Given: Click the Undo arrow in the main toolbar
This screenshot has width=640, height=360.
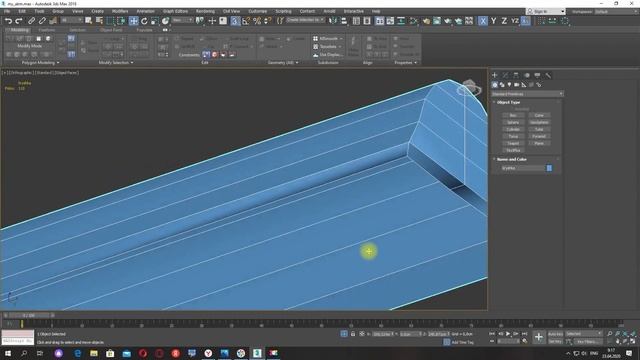Looking at the screenshot, I should [8, 20].
